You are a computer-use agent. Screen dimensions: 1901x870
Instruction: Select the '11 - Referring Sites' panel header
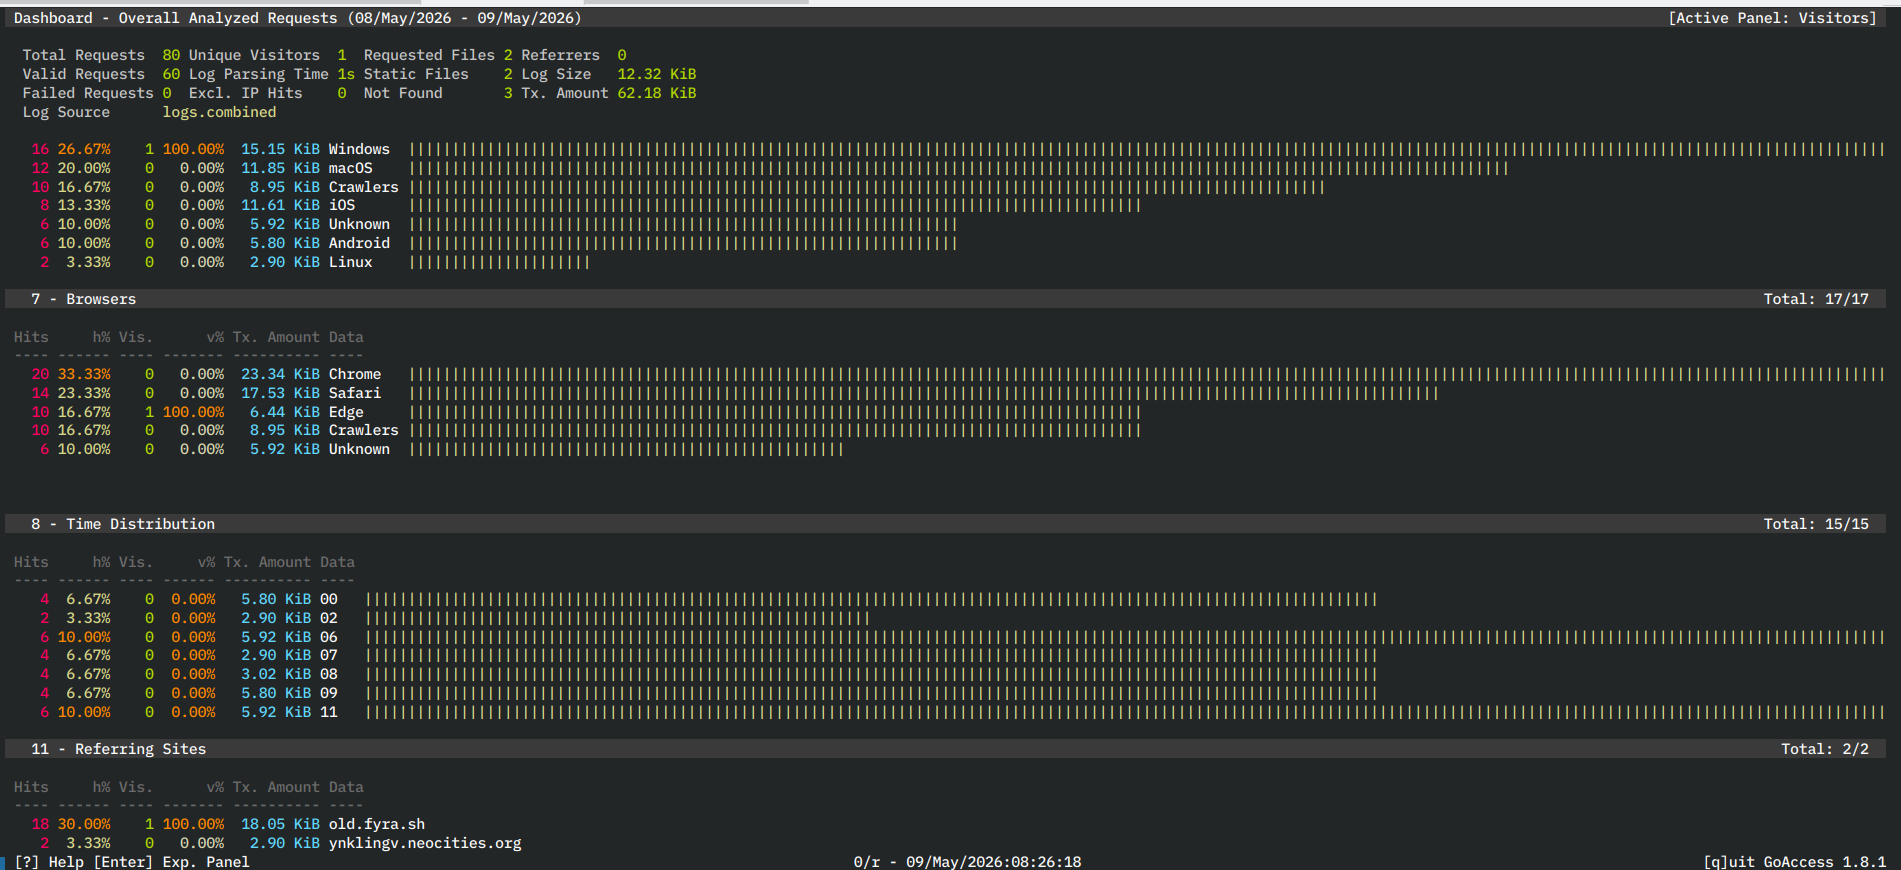[945, 749]
